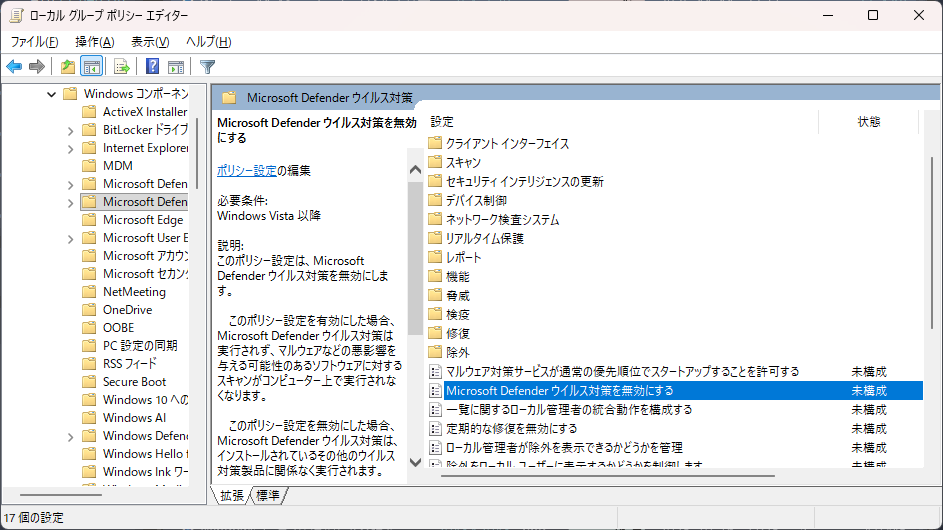Click the Export list toolbar icon

point(122,67)
